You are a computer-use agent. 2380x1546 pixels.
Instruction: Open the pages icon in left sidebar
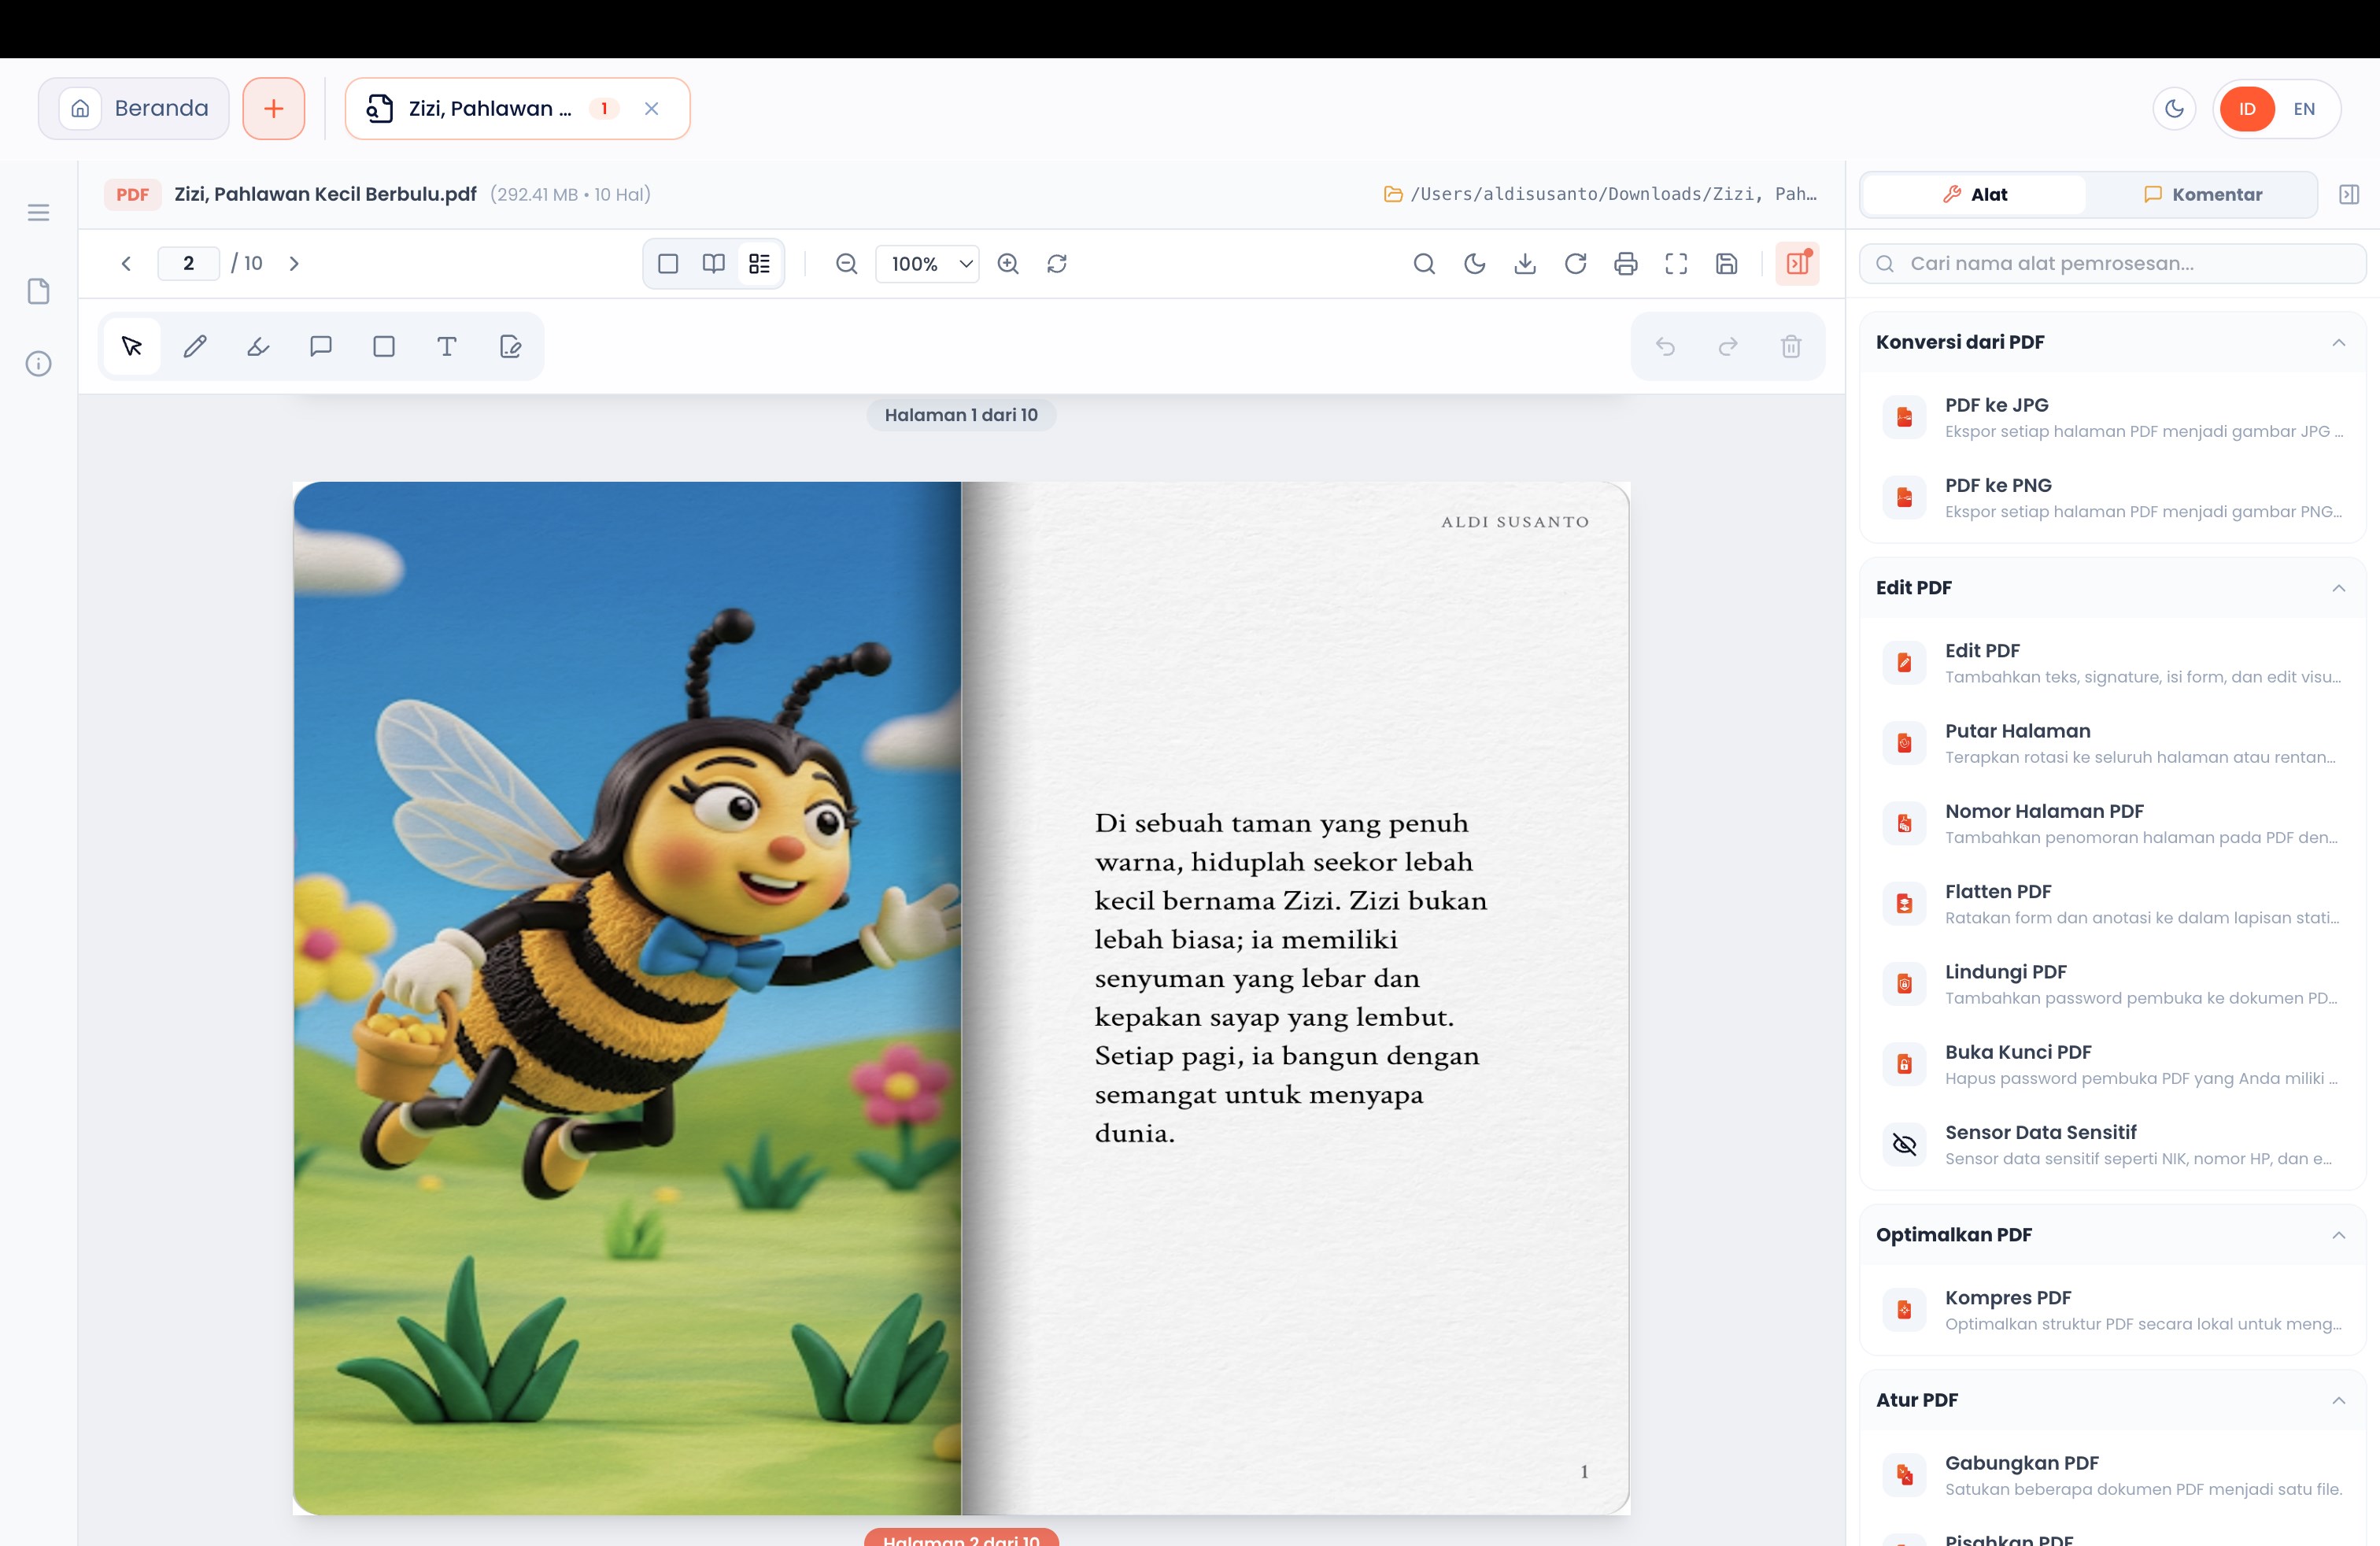38,291
